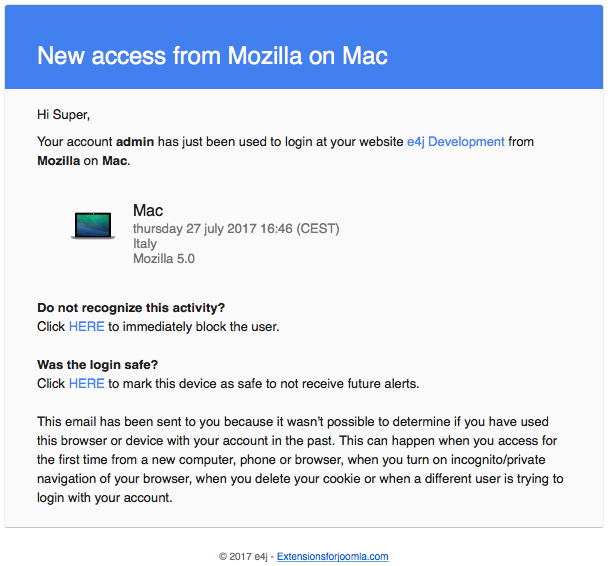Click the 'This email has been sent' paragraph
608x566 pixels.
(300, 460)
